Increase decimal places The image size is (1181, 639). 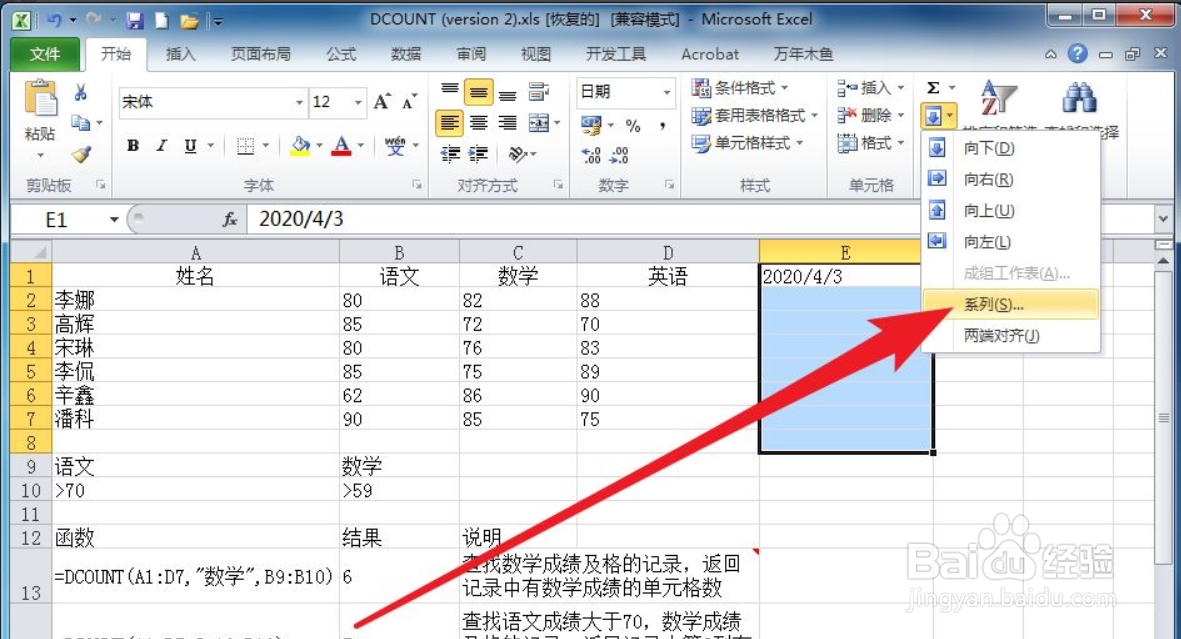tap(591, 155)
